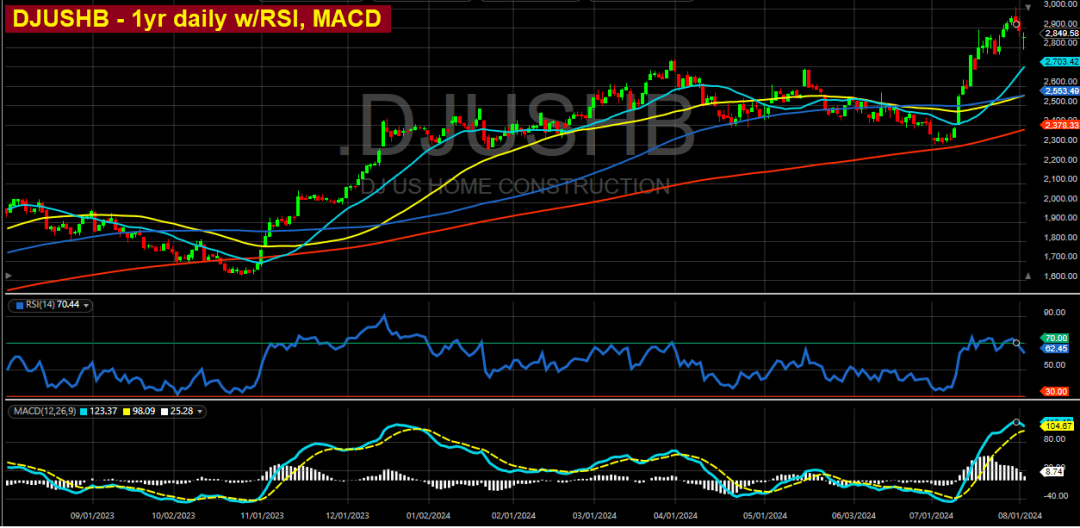The width and height of the screenshot is (1080, 528).
Task: Select the cyan moving average label 2,703.42
Action: pyautogui.click(x=1059, y=62)
